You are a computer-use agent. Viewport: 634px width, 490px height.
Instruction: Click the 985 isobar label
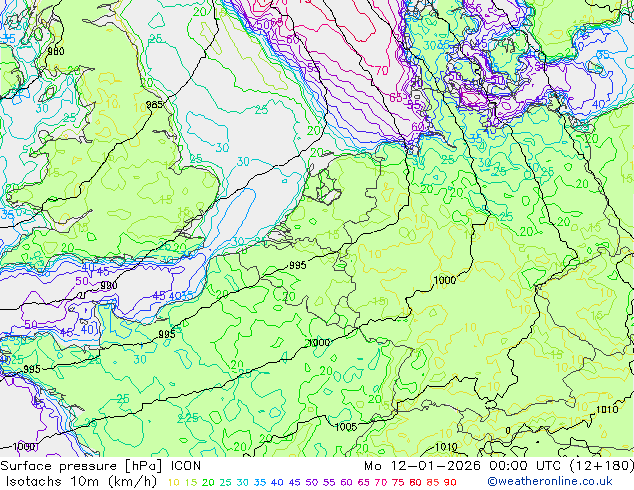point(154,105)
